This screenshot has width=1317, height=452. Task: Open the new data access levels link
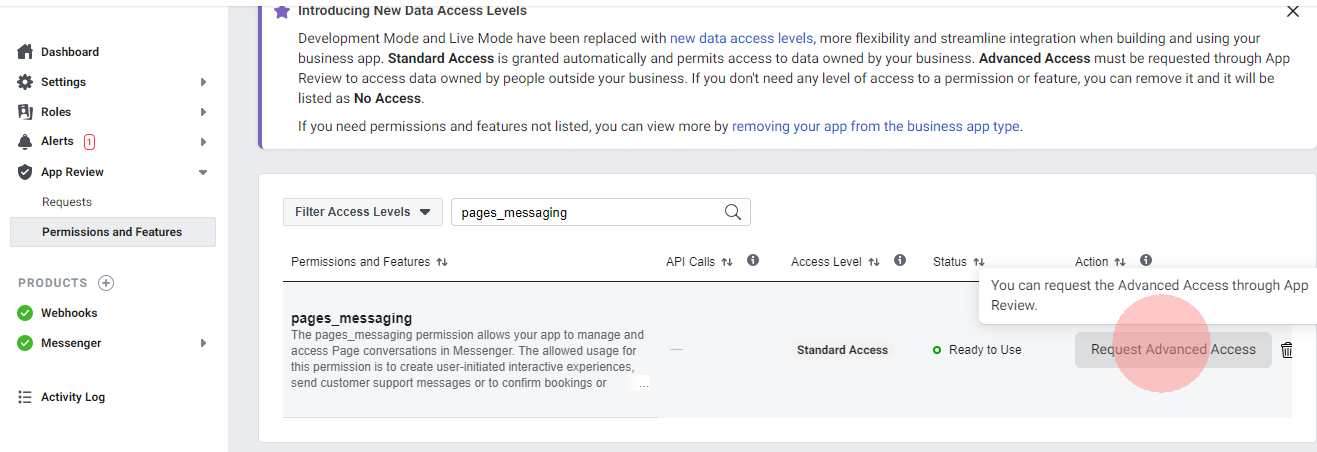(x=741, y=38)
